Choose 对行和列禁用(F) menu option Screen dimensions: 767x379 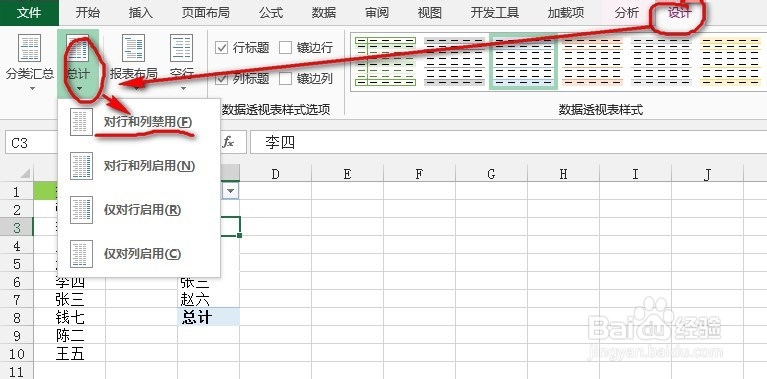[x=139, y=122]
